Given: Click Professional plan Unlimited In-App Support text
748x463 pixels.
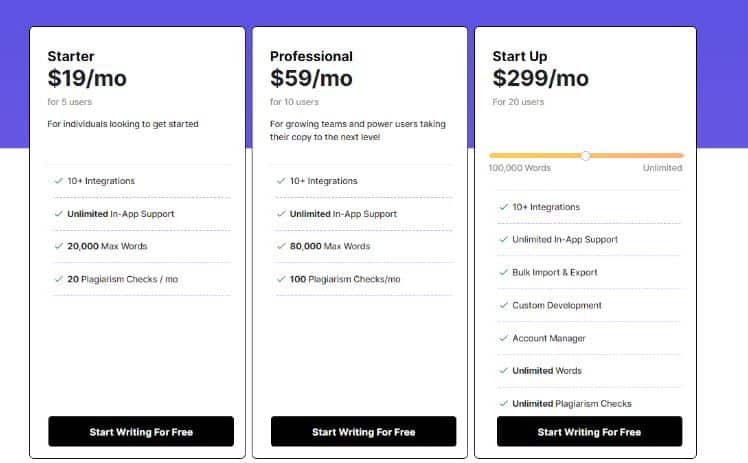Looking at the screenshot, I should [343, 214].
